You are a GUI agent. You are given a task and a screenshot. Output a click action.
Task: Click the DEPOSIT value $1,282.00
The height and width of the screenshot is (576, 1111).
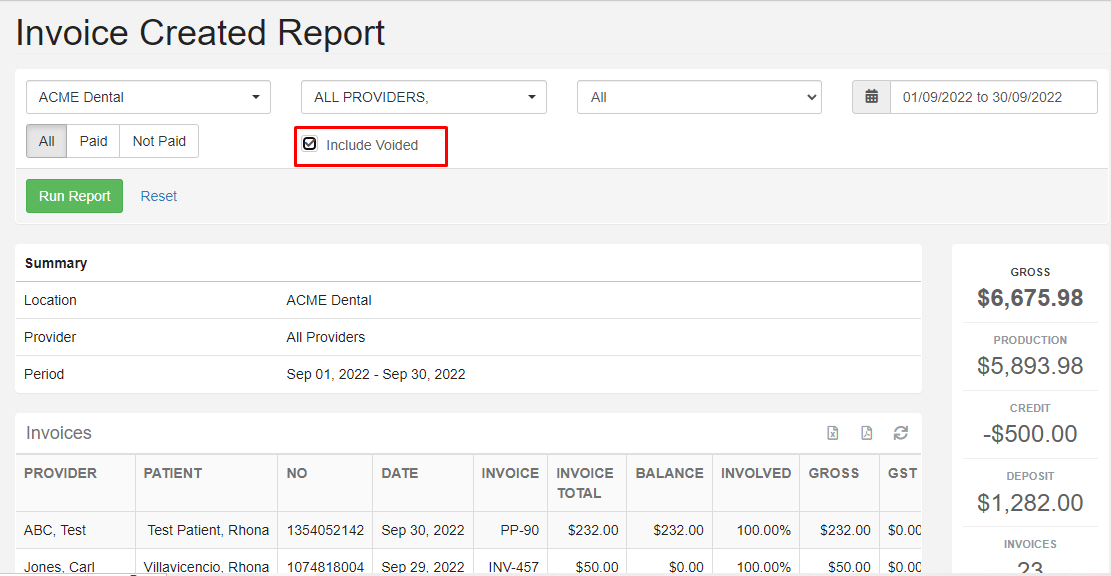click(1030, 502)
